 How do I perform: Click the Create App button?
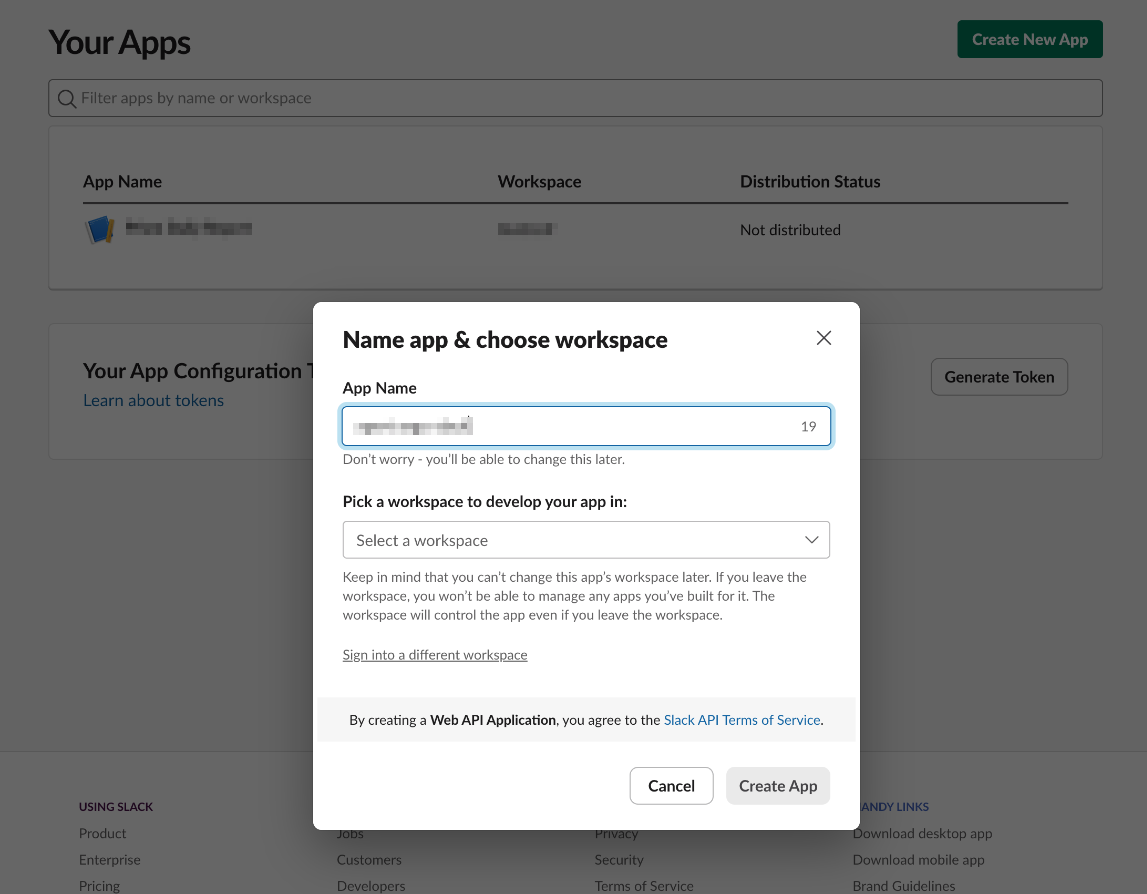778,786
